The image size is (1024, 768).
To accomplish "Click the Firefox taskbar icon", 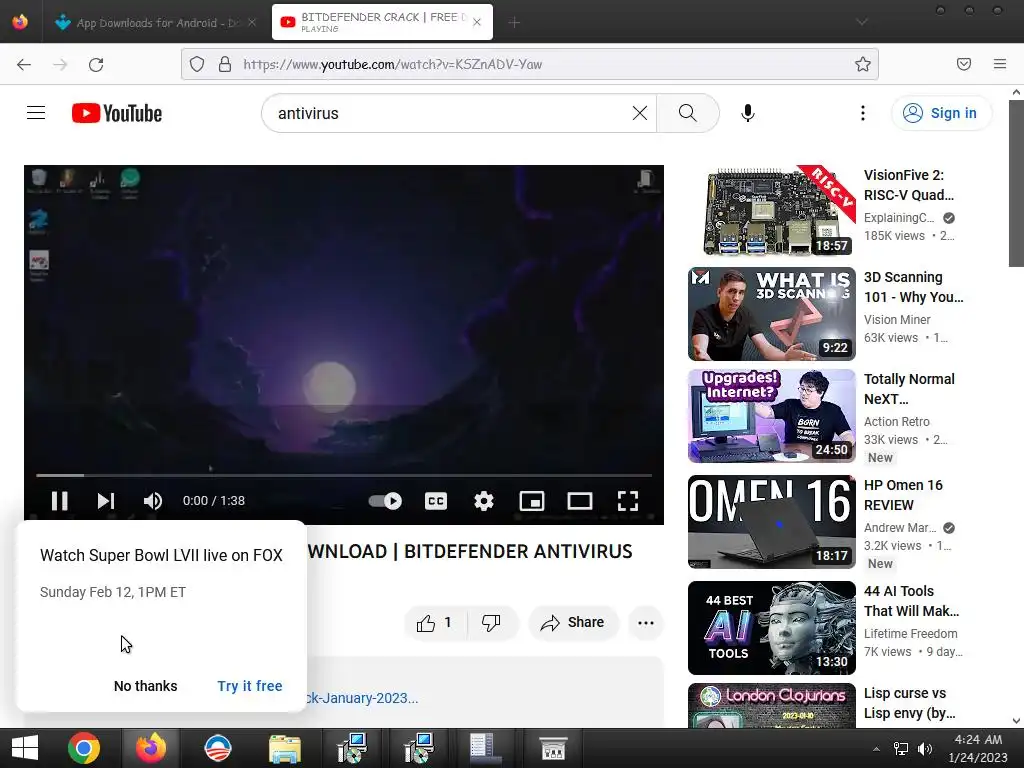I will (151, 748).
